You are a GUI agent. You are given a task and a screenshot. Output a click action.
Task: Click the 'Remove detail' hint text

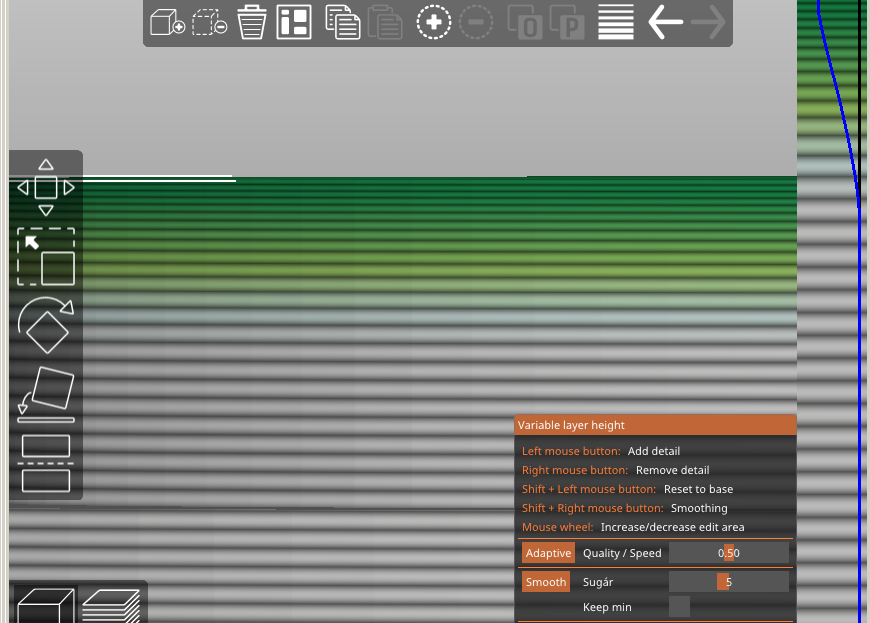pyautogui.click(x=672, y=470)
